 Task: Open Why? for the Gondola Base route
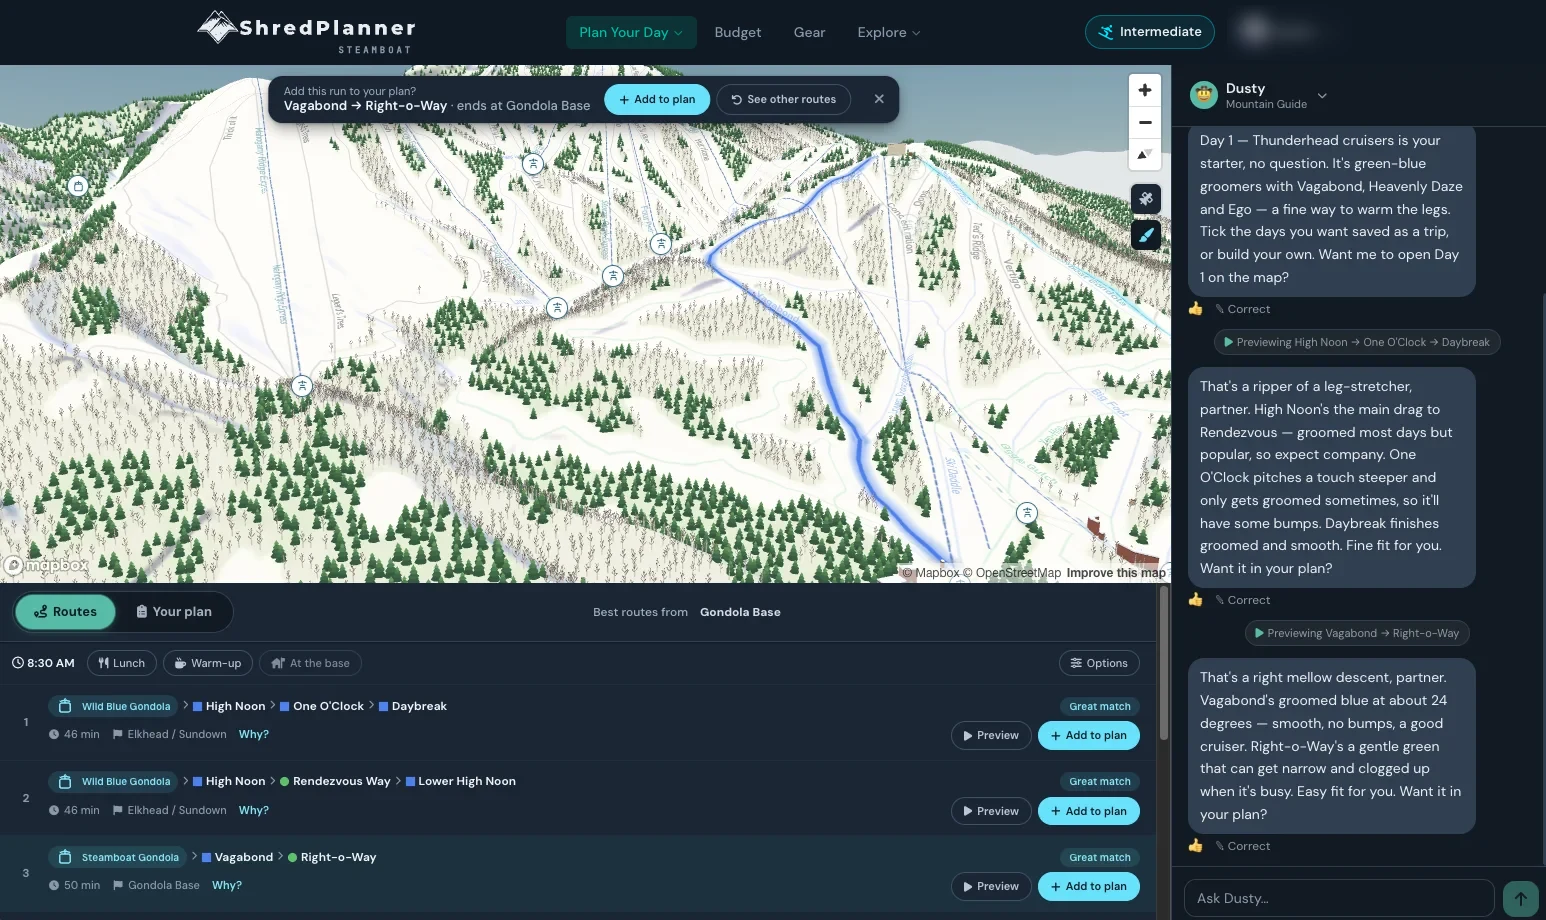click(x=227, y=885)
